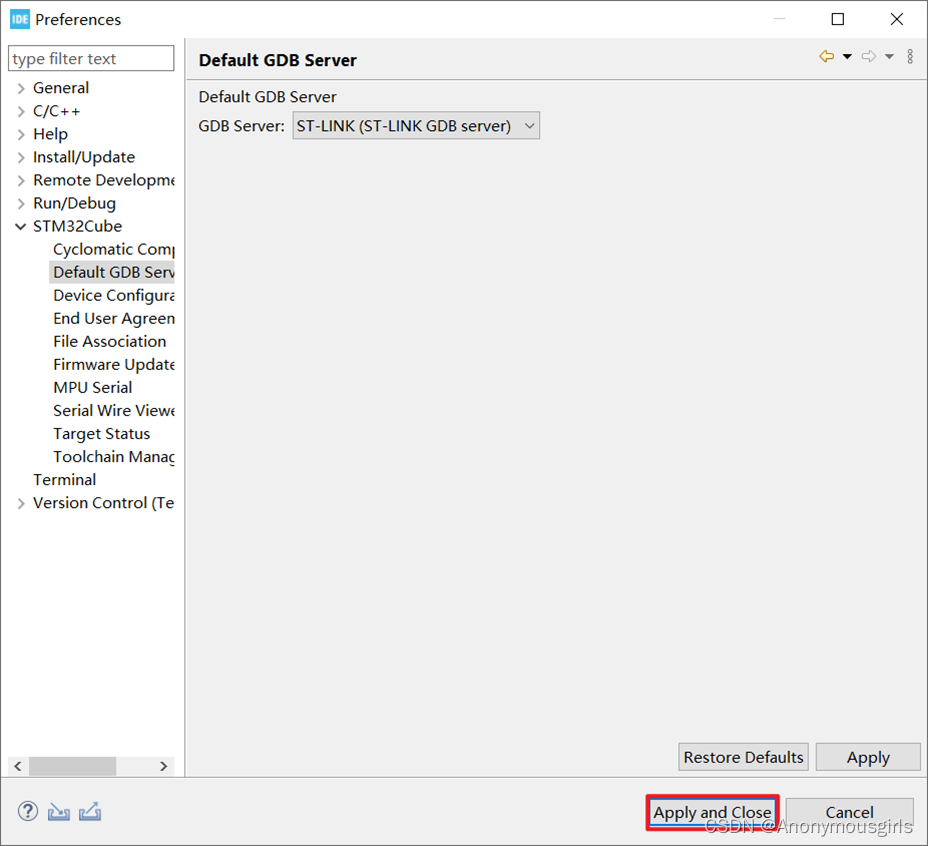
Task: Select Target Status tree item
Action: pyautogui.click(x=101, y=433)
